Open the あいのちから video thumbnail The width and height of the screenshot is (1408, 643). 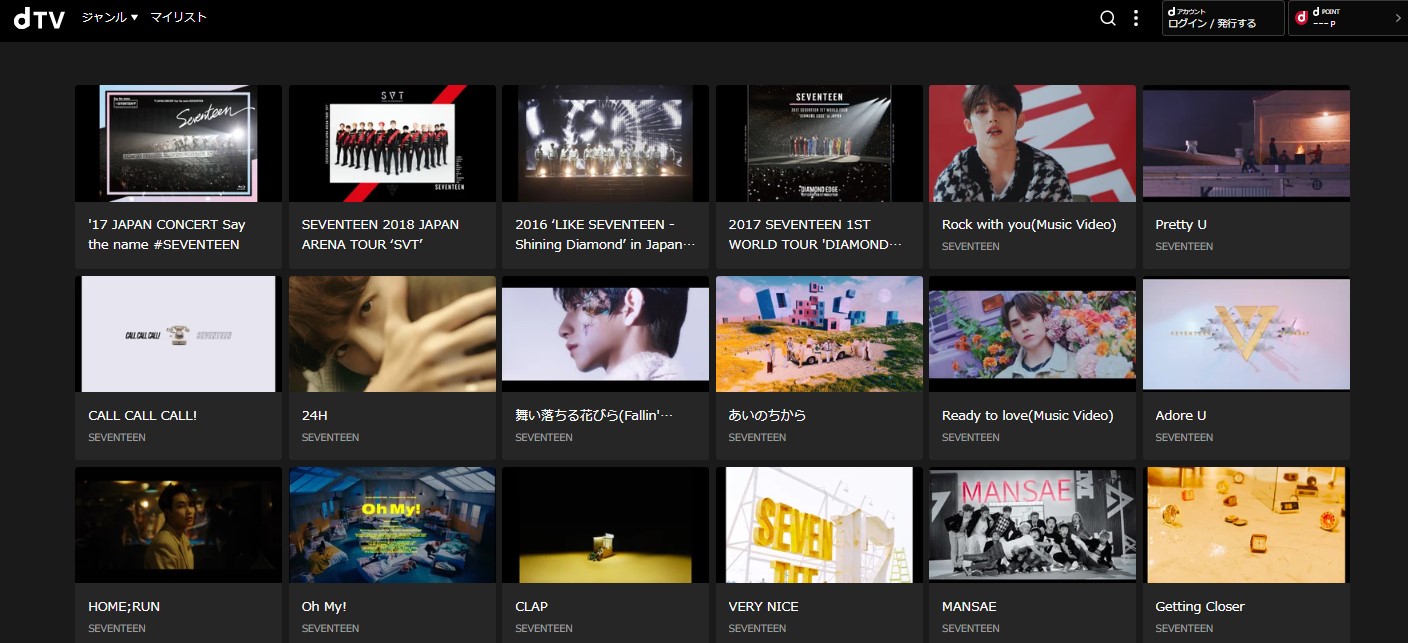tap(819, 334)
